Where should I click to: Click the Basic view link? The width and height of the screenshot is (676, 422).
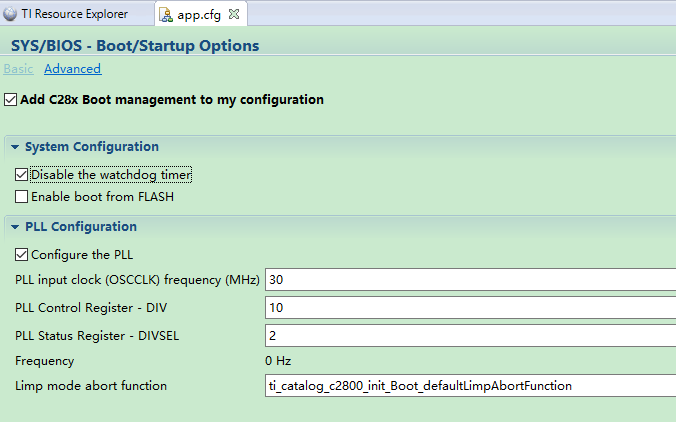pyautogui.click(x=18, y=69)
